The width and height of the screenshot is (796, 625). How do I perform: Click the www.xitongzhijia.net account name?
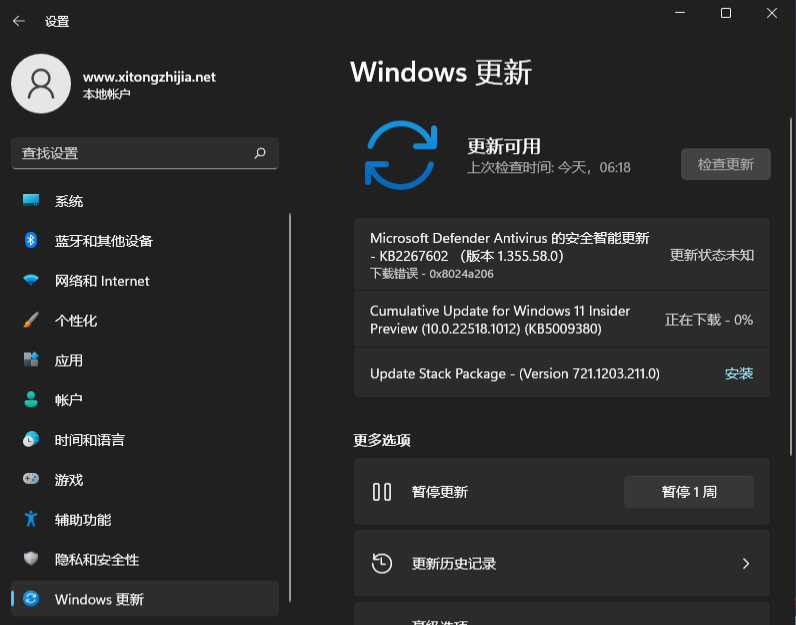click(x=149, y=77)
